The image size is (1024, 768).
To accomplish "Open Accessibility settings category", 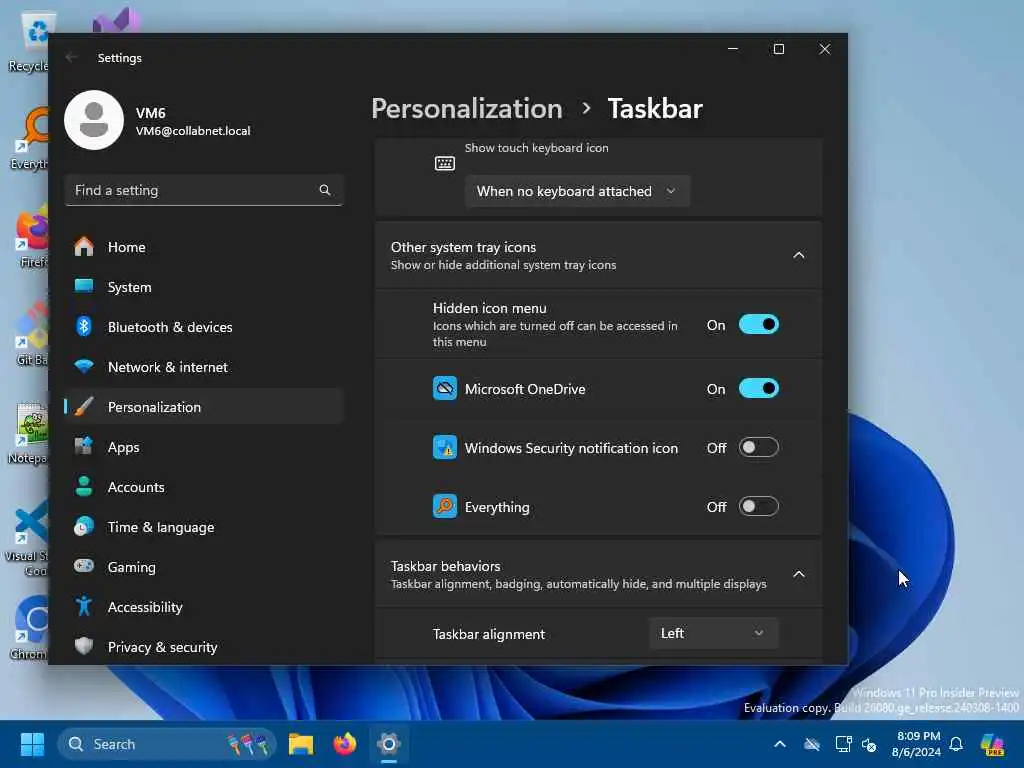I will pyautogui.click(x=204, y=607).
